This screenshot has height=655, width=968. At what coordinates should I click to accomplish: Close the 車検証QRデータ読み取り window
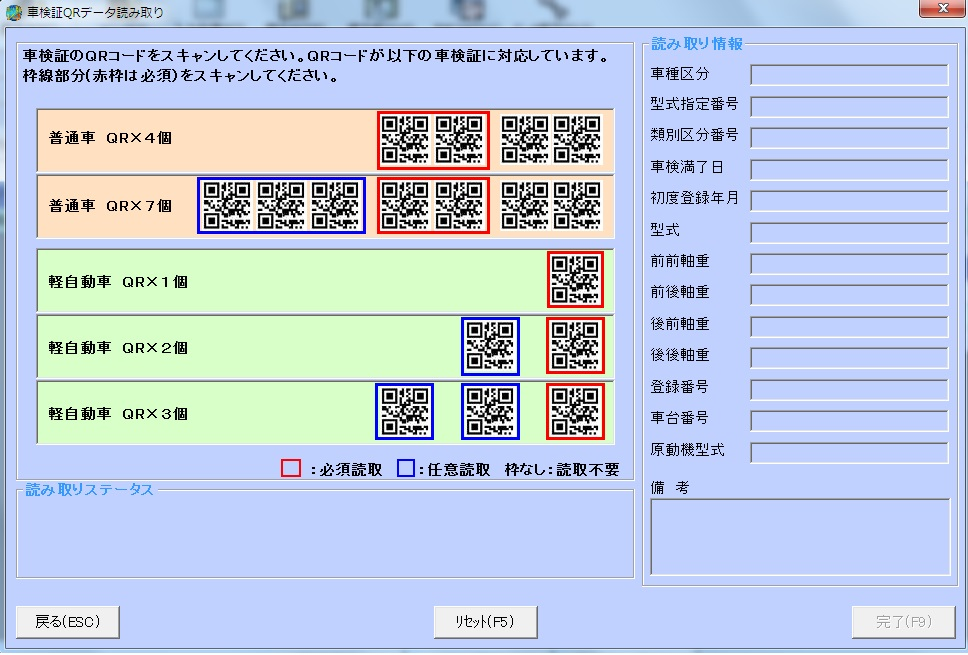tap(943, 8)
